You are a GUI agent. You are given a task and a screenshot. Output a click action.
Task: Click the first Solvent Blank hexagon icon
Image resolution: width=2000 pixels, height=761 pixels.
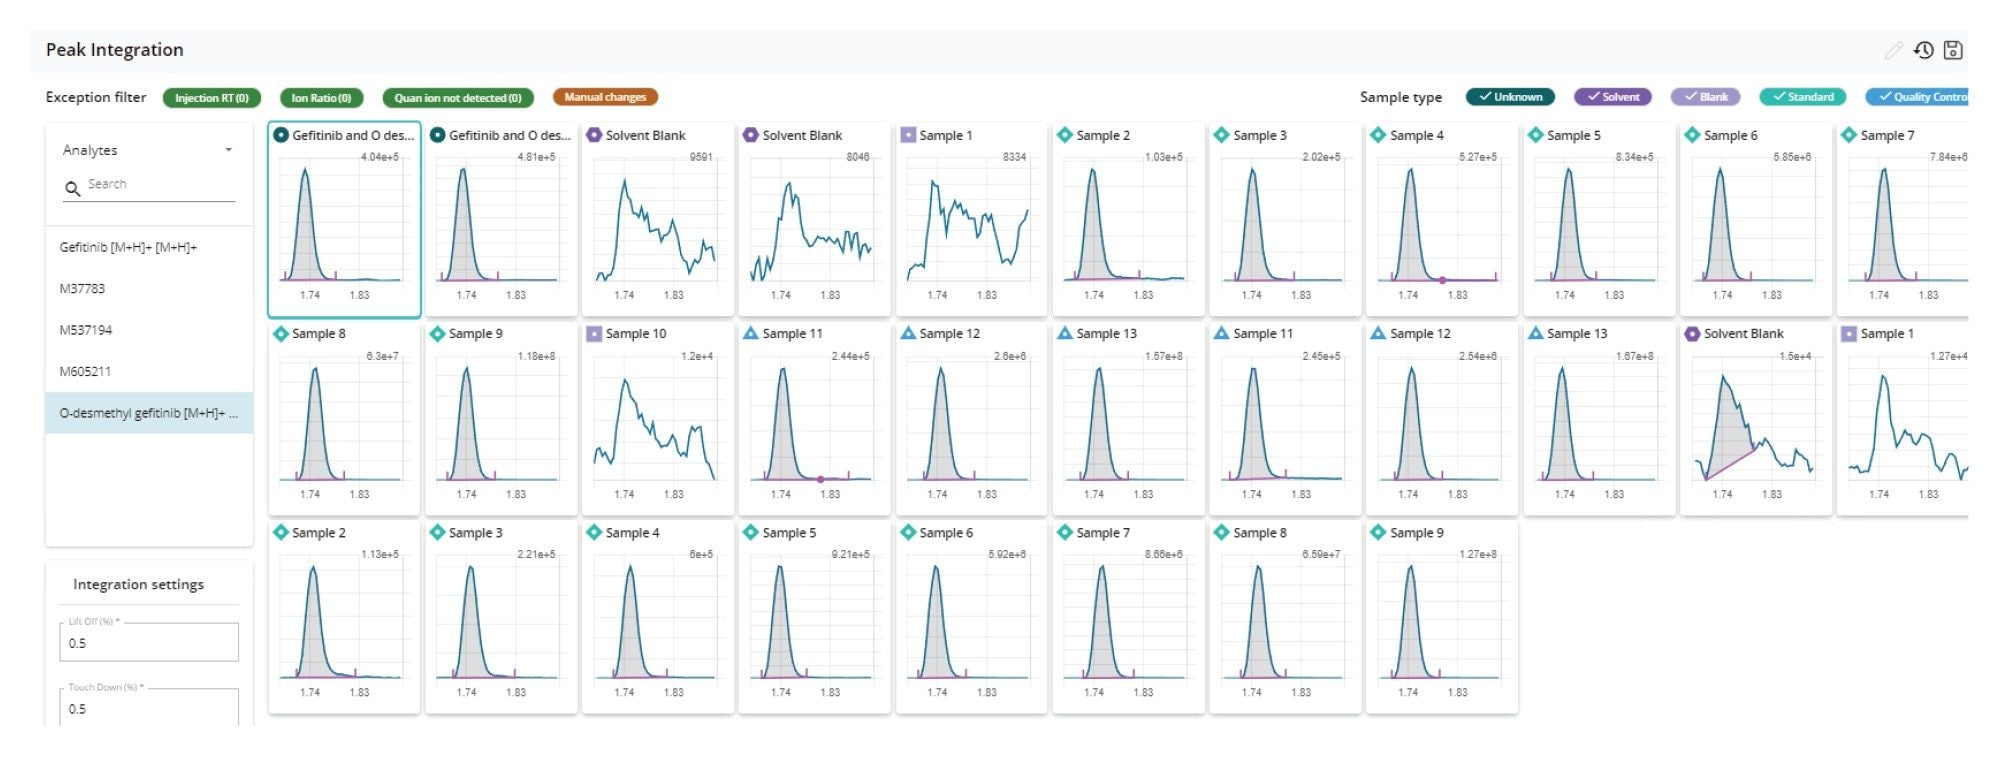pyautogui.click(x=594, y=135)
